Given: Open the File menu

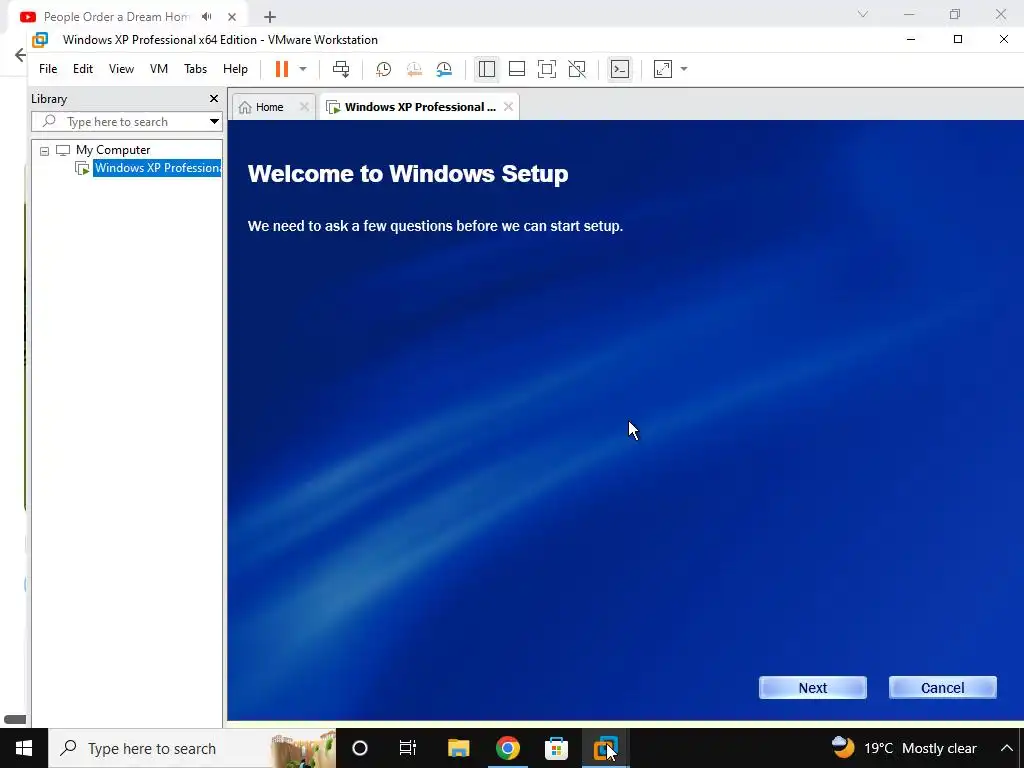Looking at the screenshot, I should click(48, 69).
